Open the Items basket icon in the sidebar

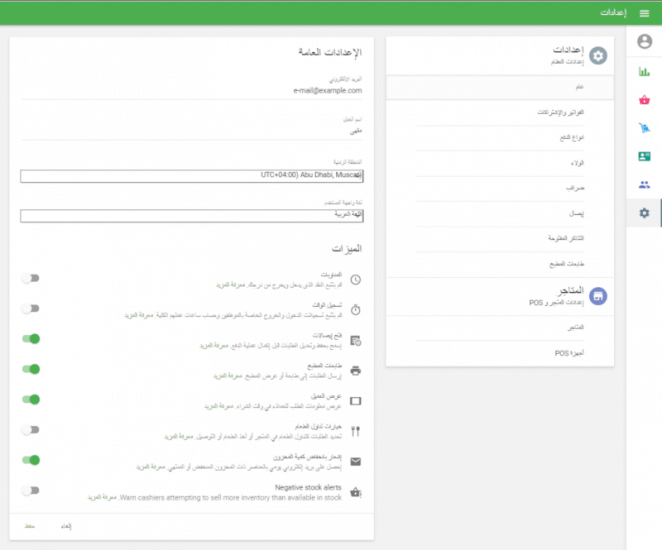[644, 100]
